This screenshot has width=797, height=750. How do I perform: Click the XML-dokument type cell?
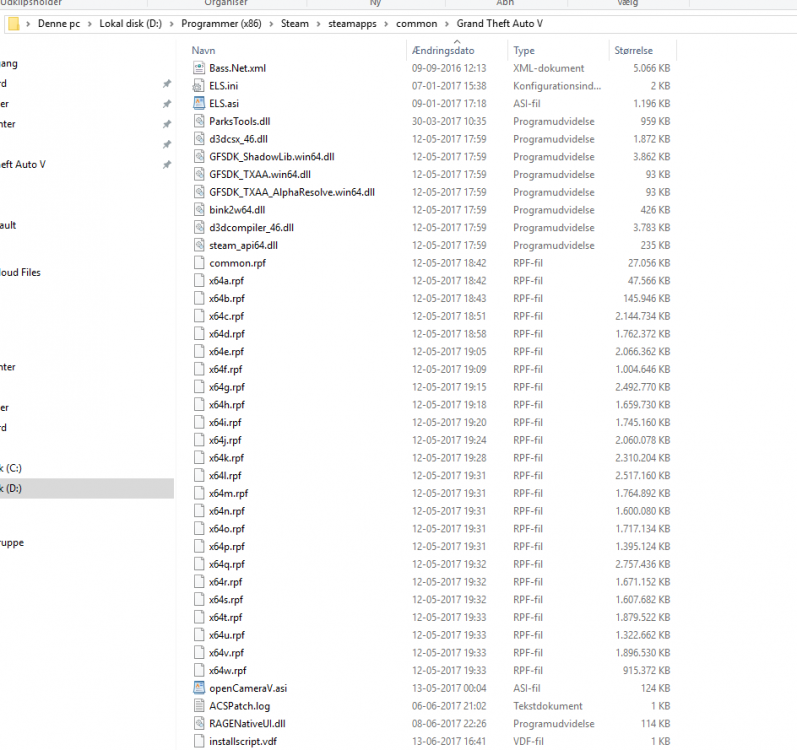(548, 68)
